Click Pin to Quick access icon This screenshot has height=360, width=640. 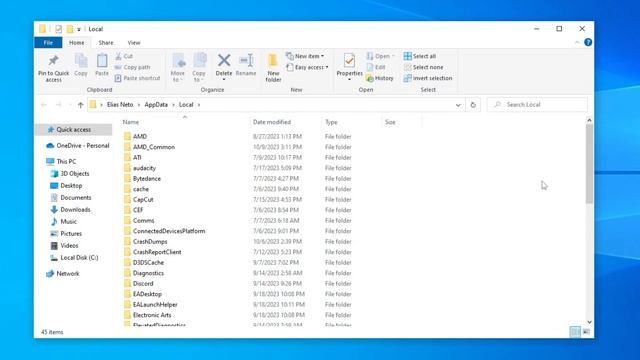click(x=53, y=61)
